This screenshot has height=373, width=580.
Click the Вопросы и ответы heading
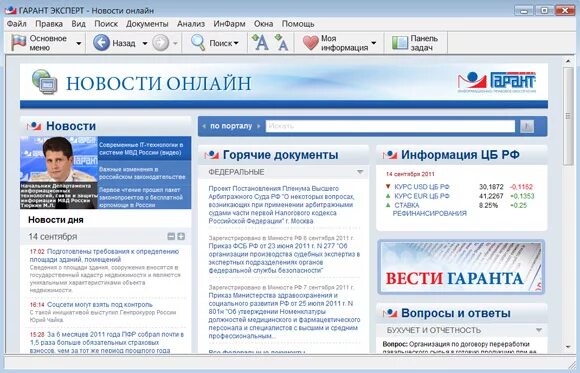pyautogui.click(x=456, y=313)
